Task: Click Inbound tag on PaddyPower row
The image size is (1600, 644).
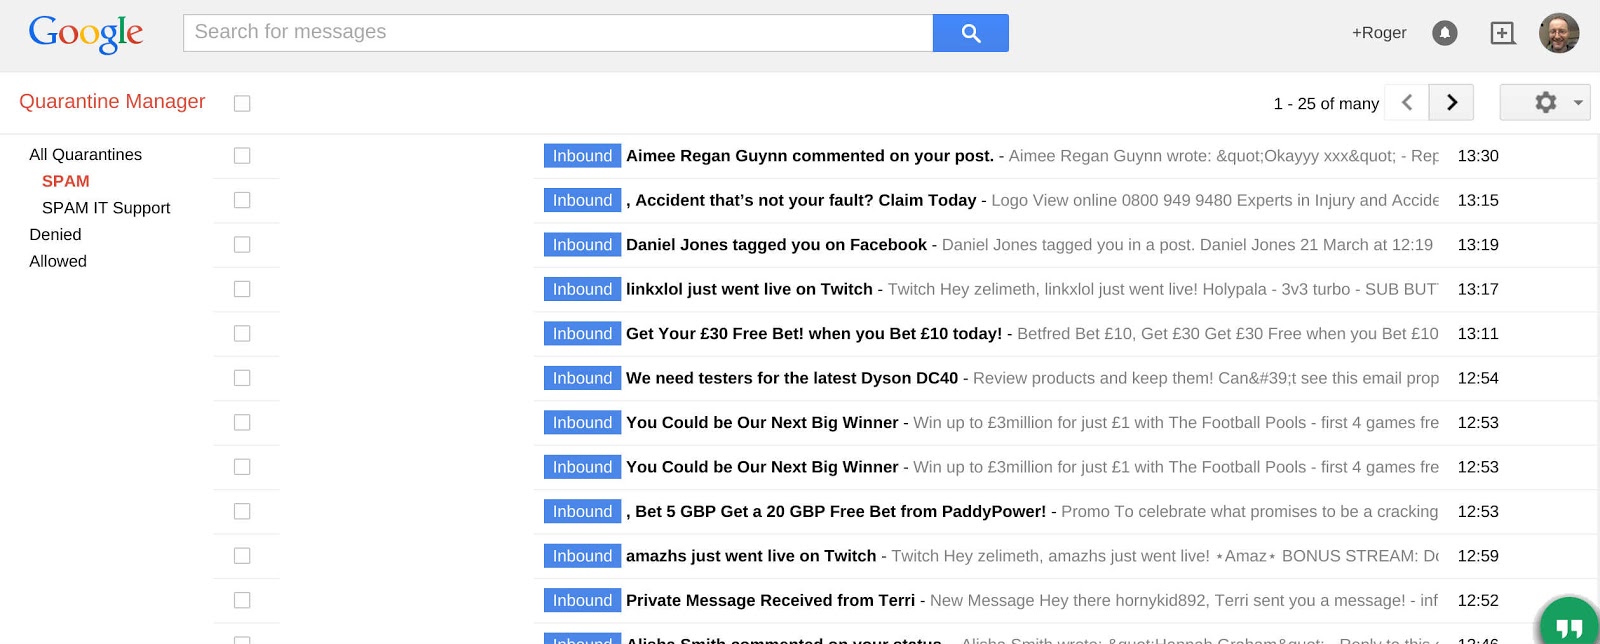Action: (x=582, y=511)
